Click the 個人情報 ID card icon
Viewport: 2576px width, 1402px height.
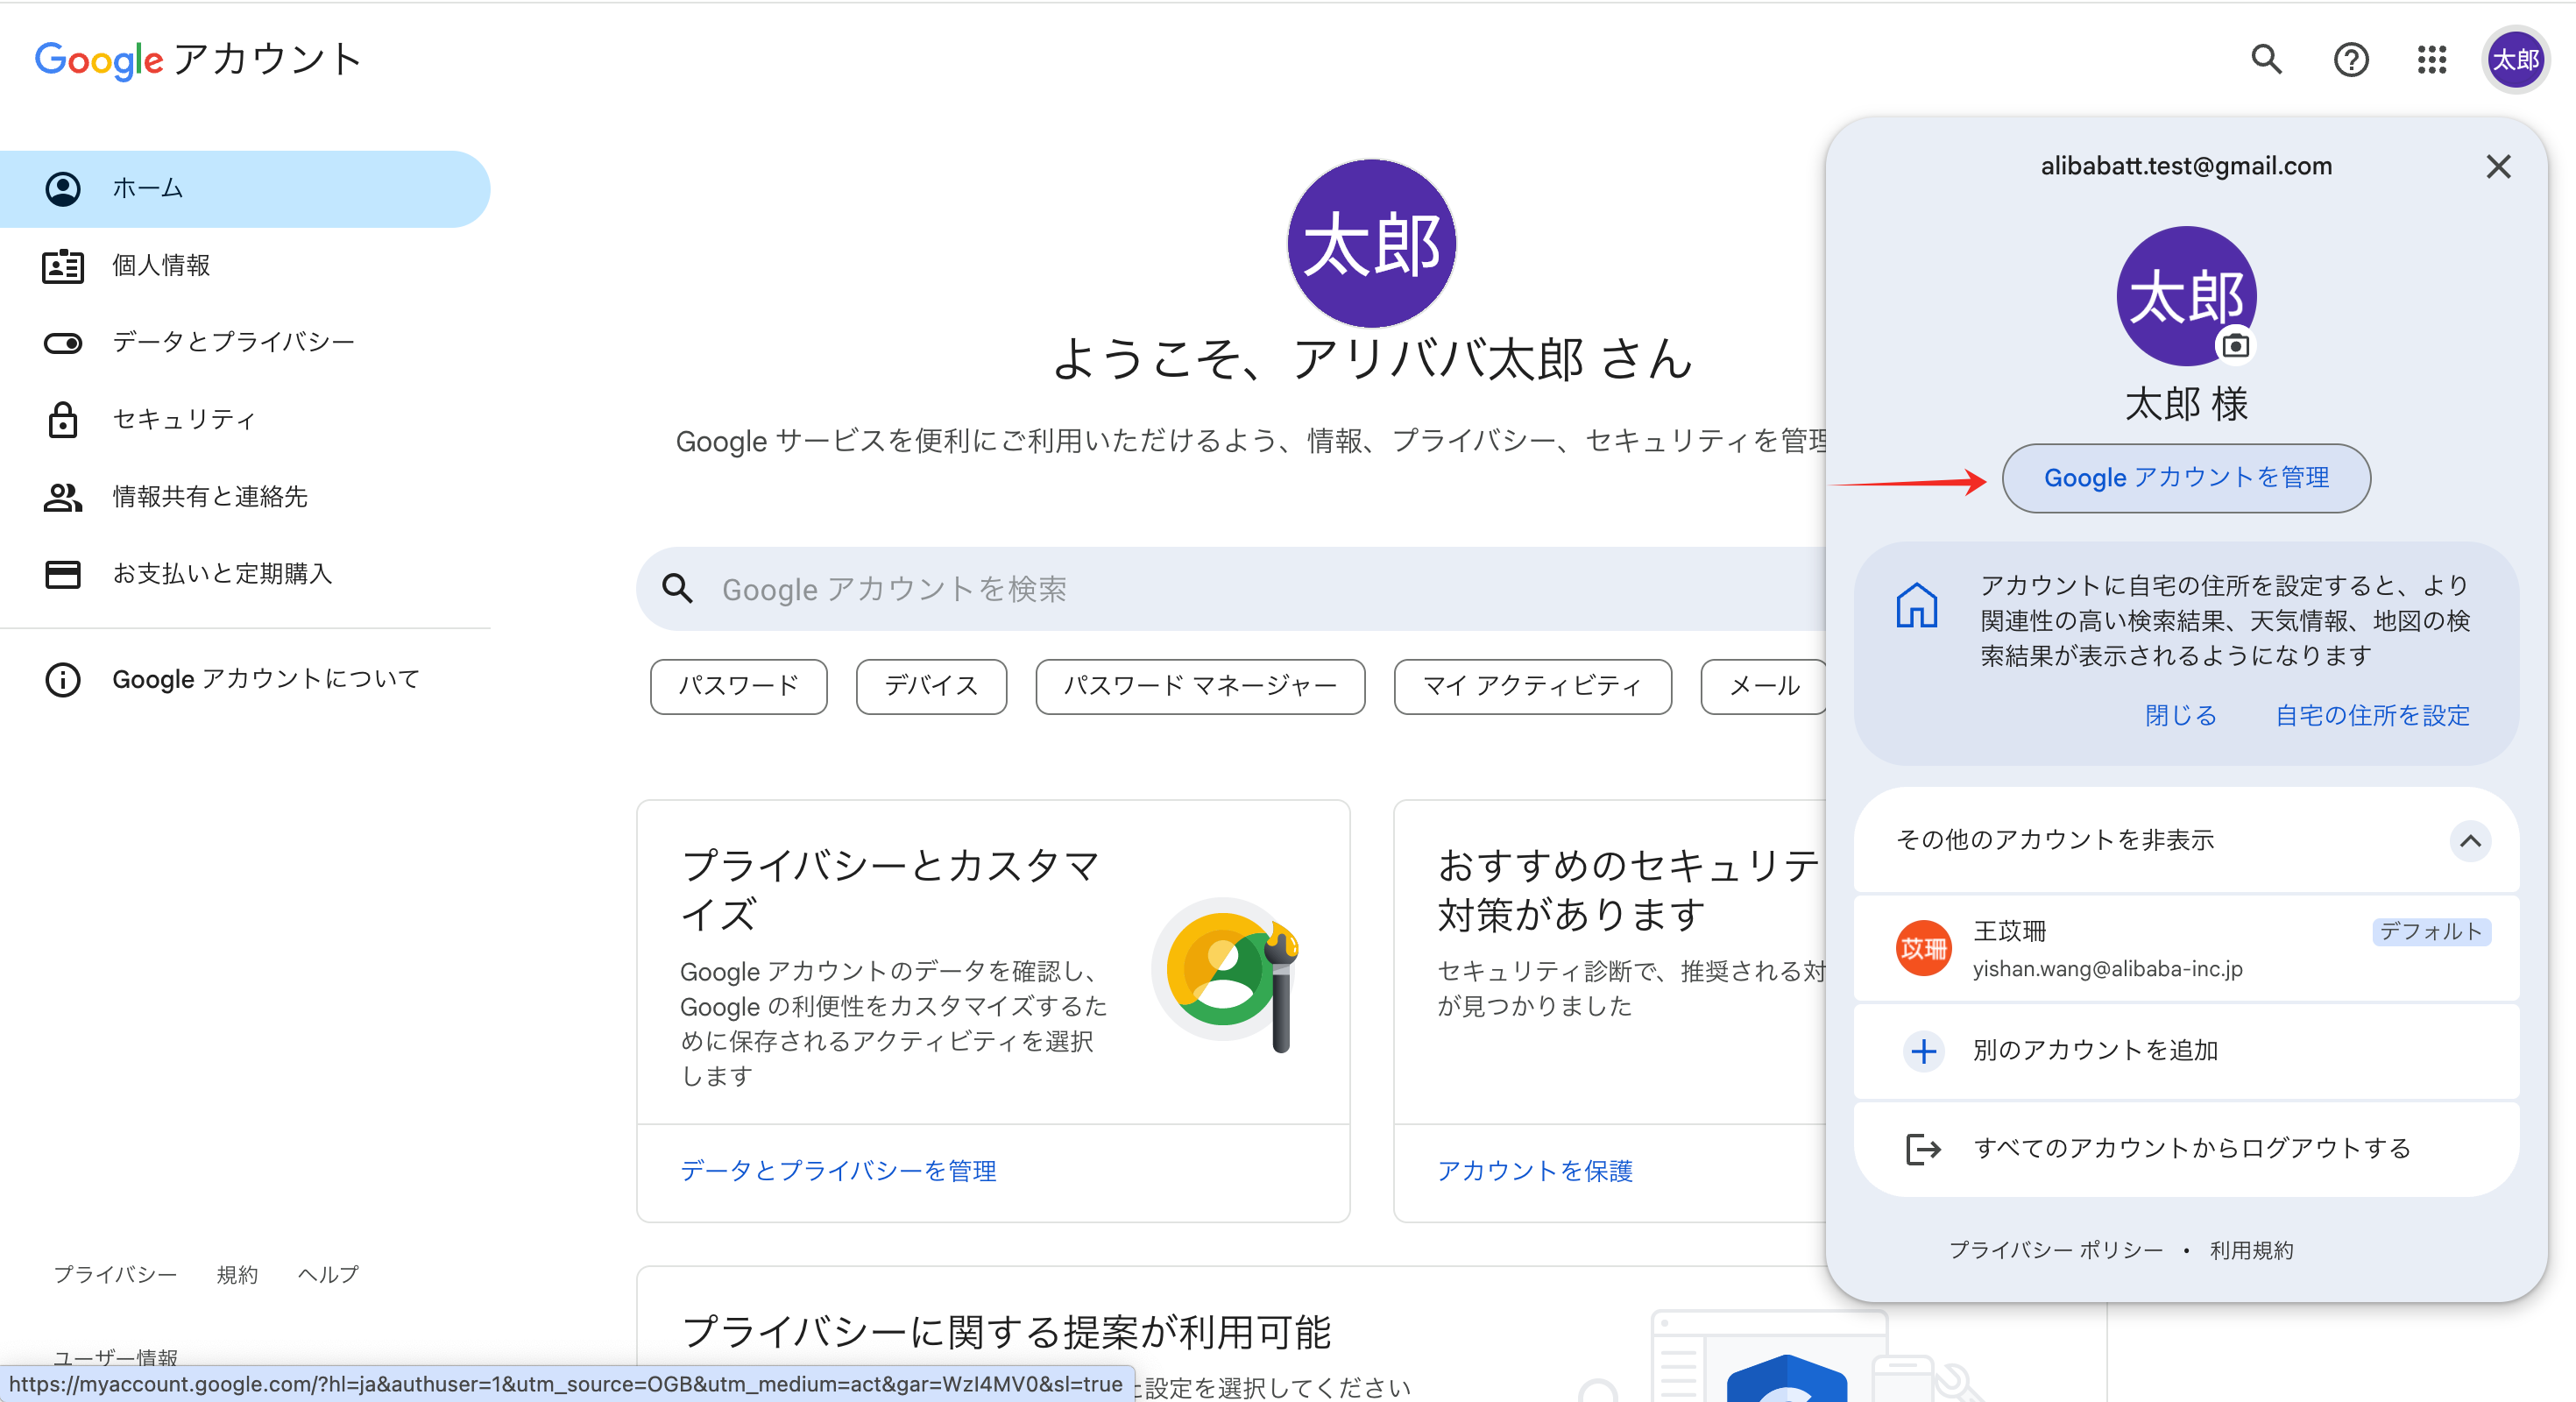(63, 266)
